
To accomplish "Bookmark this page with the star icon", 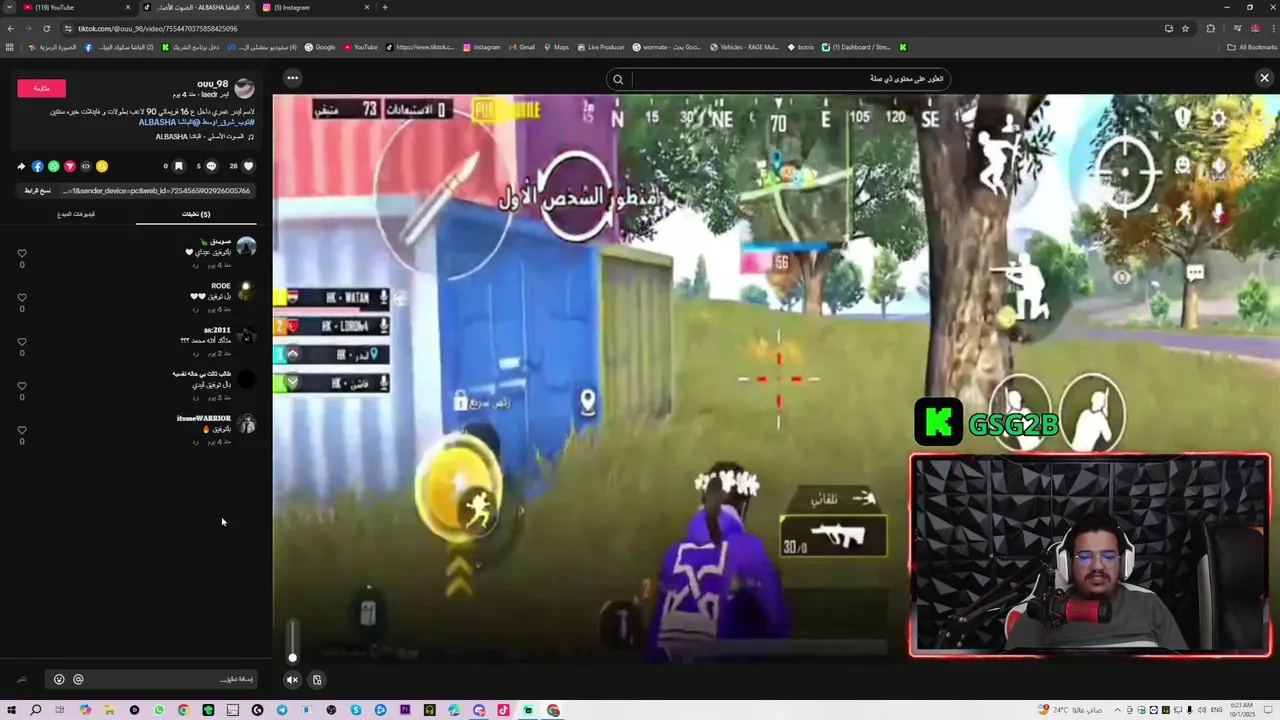I will click(x=1185, y=28).
